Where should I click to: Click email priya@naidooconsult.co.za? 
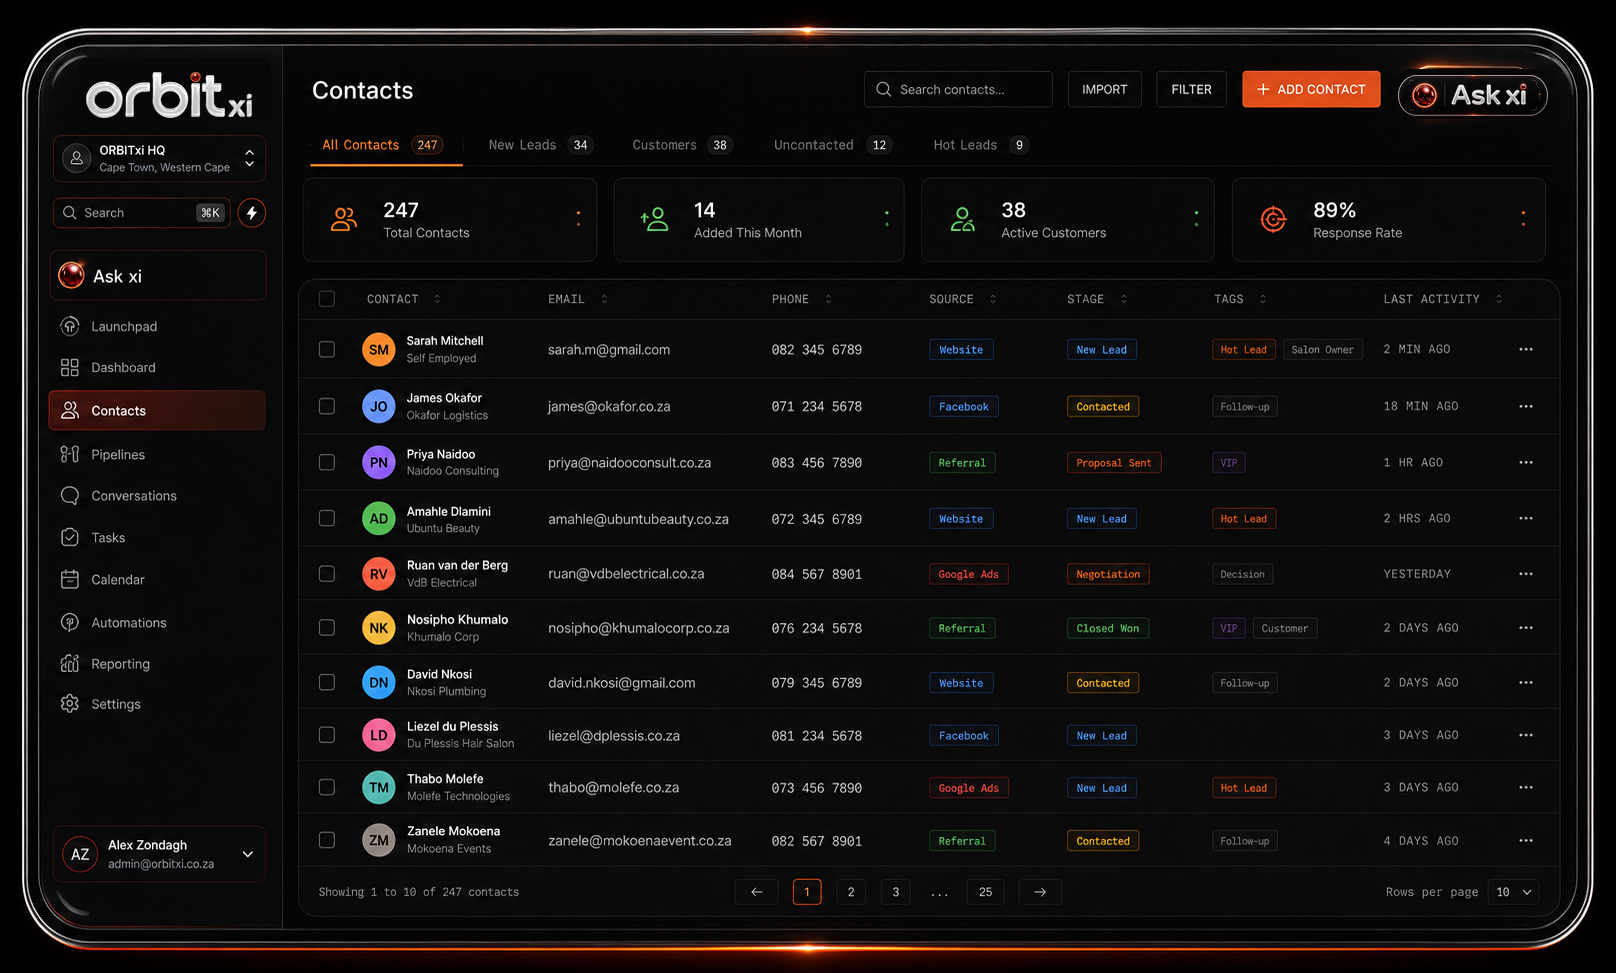pos(629,463)
